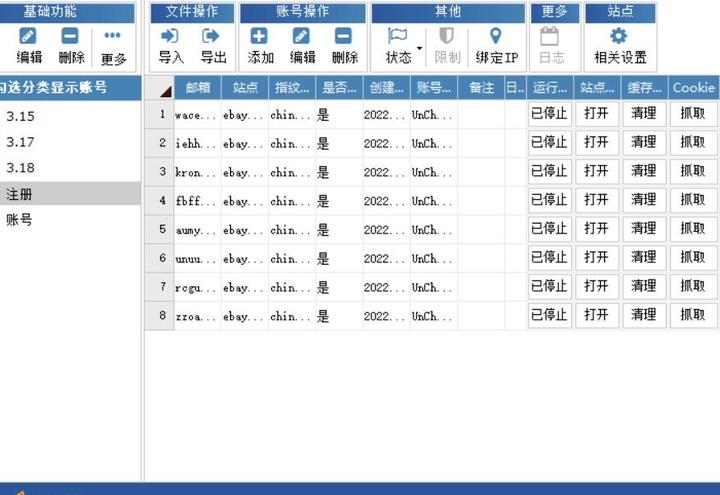Click the 添加 add account icon

click(x=259, y=36)
